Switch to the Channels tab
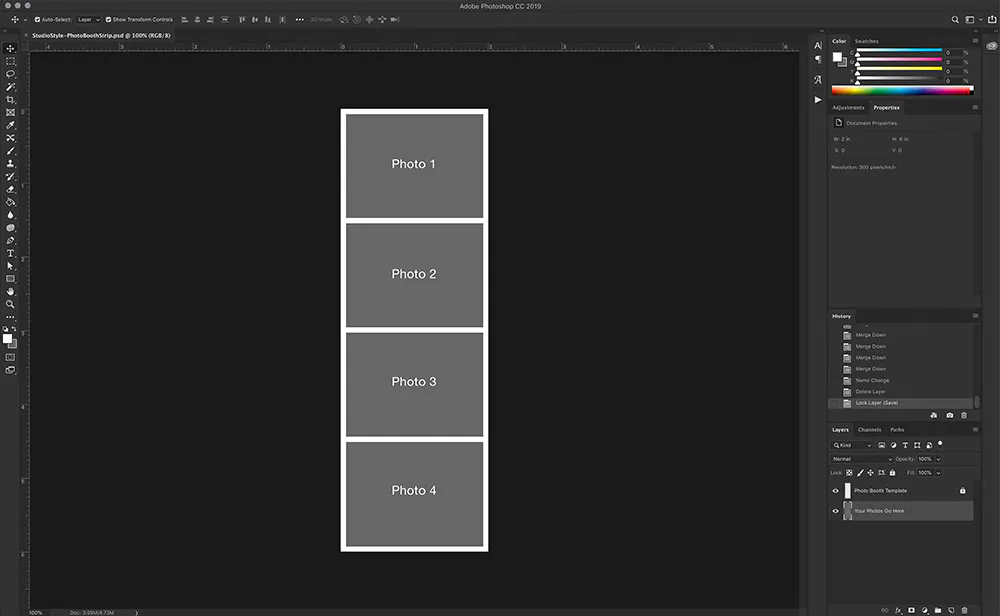 tap(869, 430)
